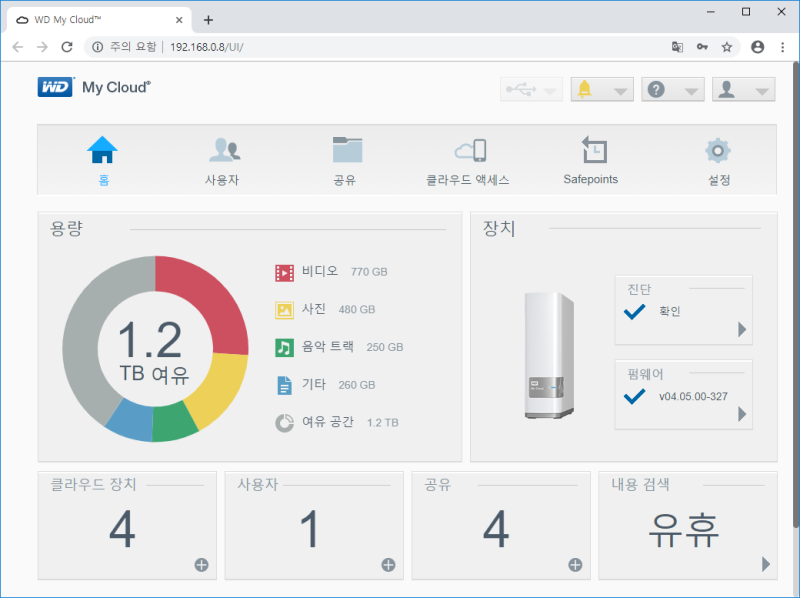800x598 pixels.
Task: Click the diagnosis (진단) checkmark icon
Action: (x=635, y=311)
